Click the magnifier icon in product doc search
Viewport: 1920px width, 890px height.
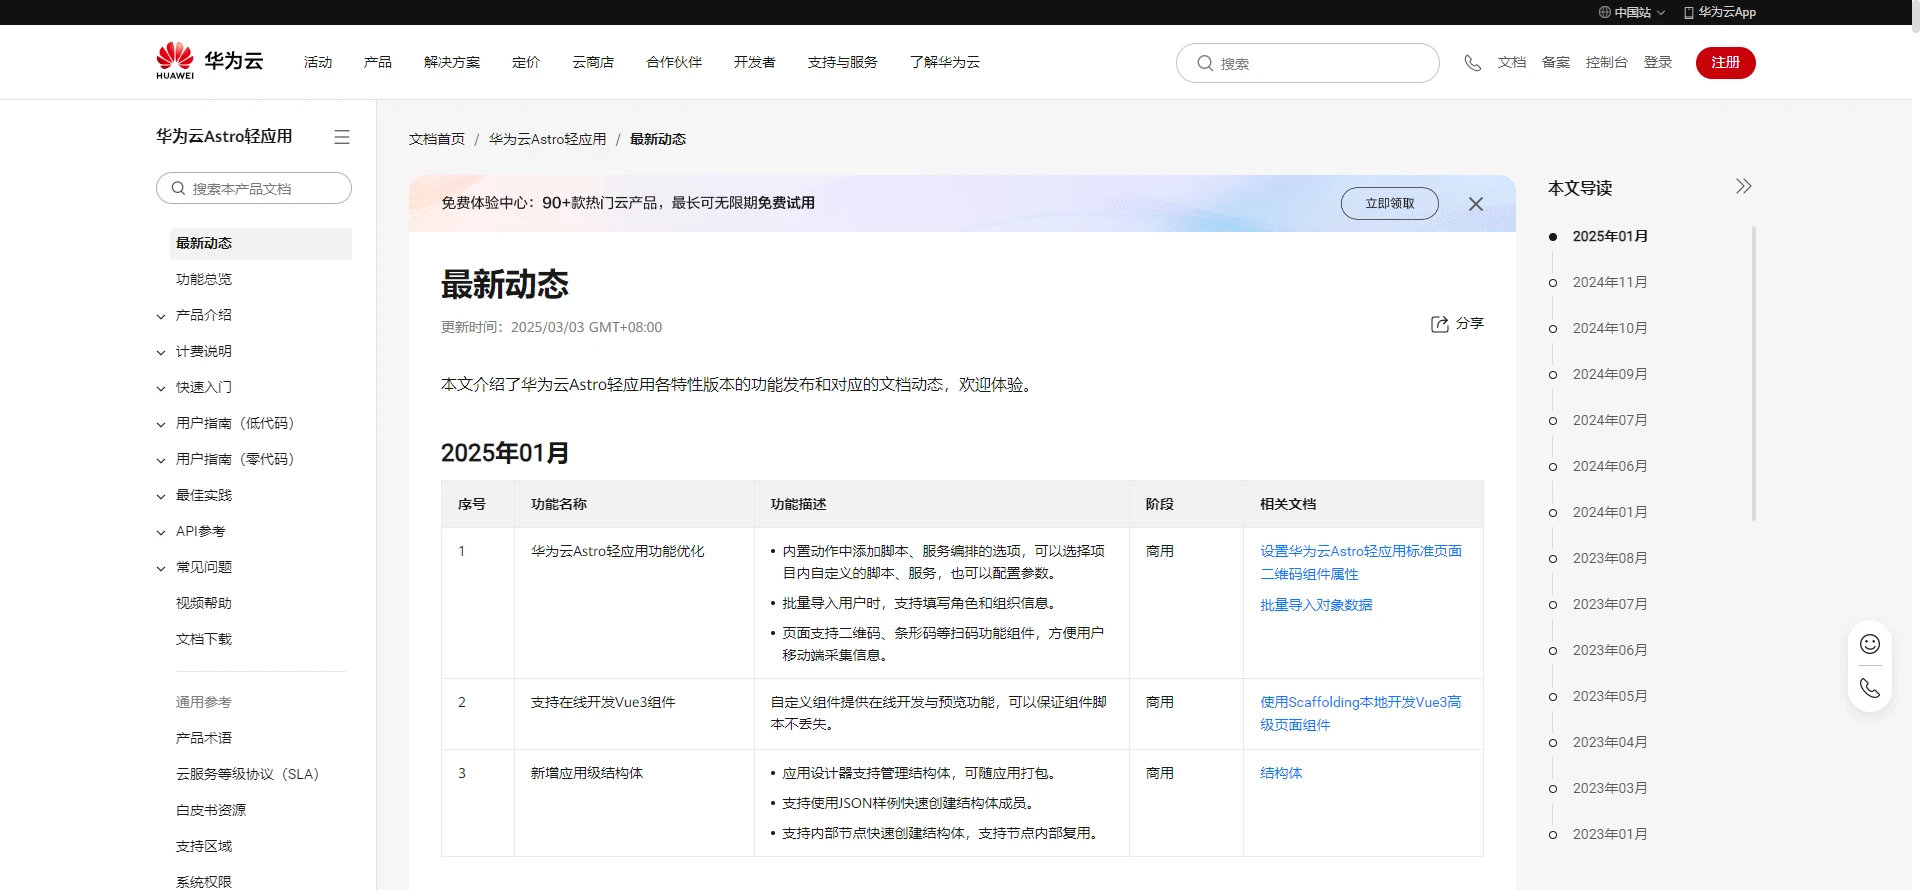click(x=178, y=188)
